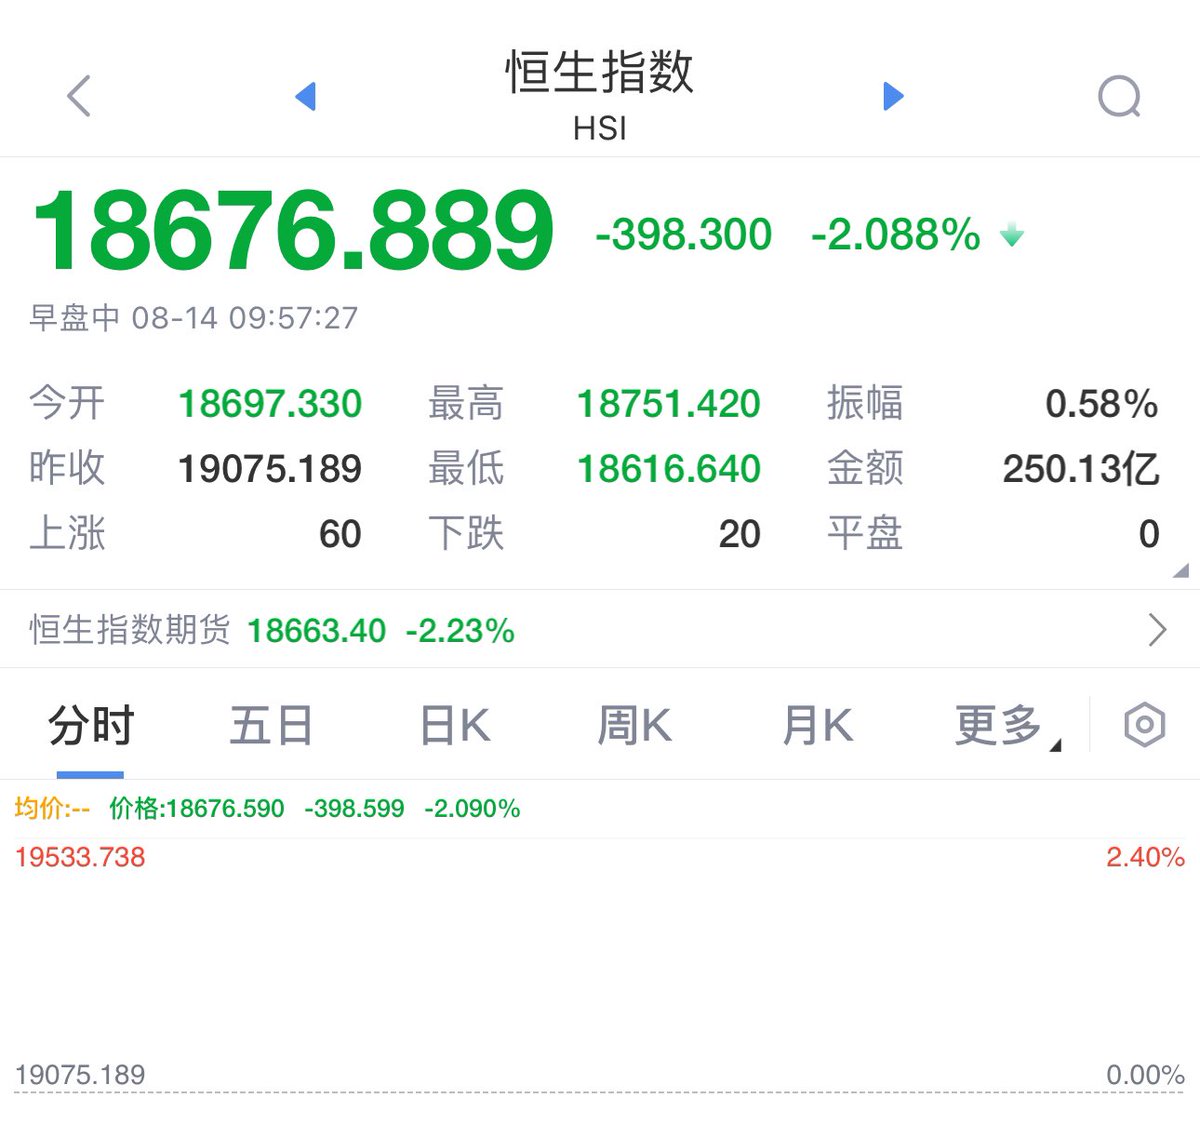Viewport: 1200px width, 1138px height.
Task: Tap the 恒生指数 title
Action: [x=599, y=72]
